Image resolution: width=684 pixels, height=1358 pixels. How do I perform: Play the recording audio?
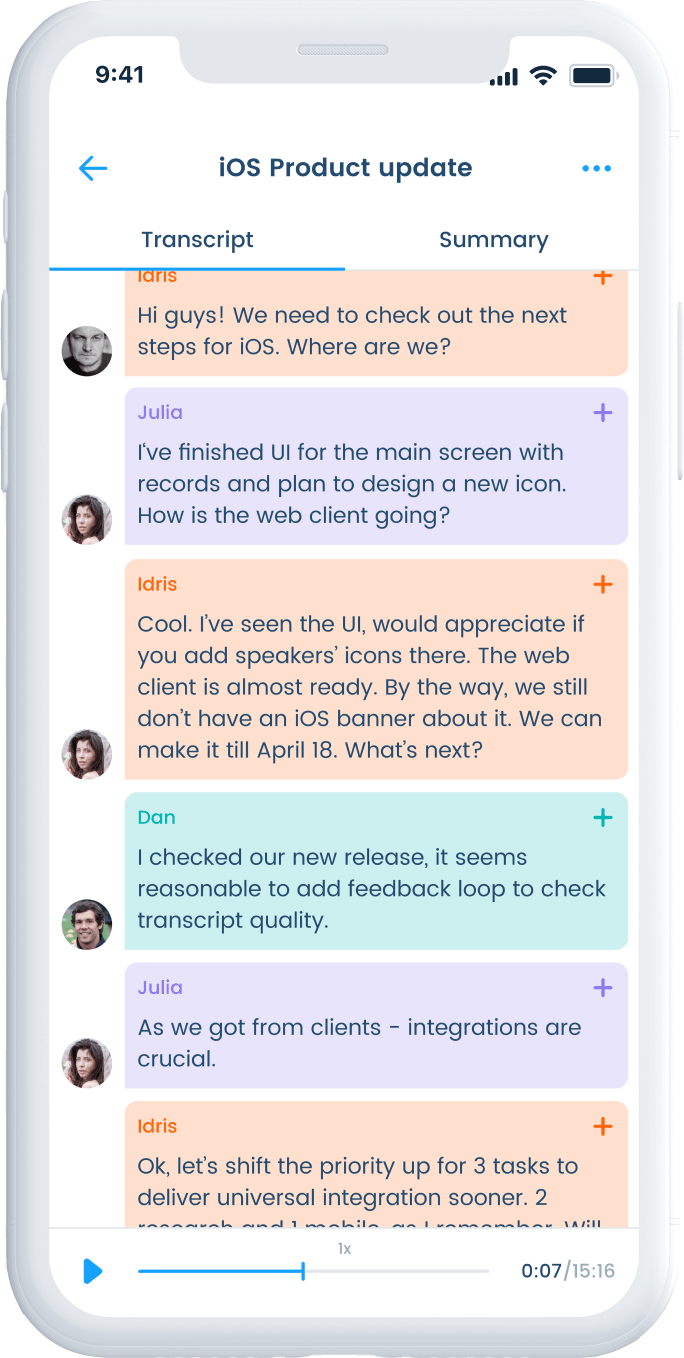(92, 1271)
